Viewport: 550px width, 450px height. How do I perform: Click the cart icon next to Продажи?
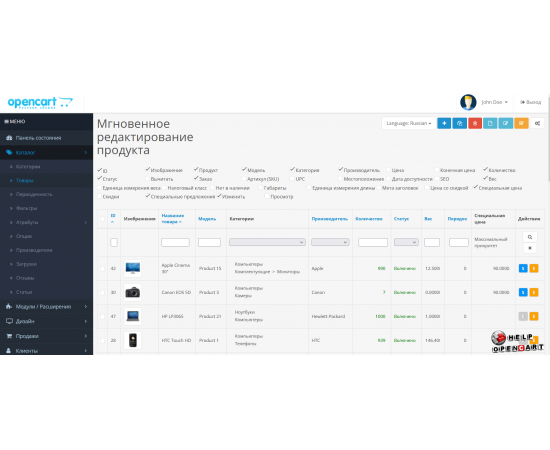(x=9, y=336)
